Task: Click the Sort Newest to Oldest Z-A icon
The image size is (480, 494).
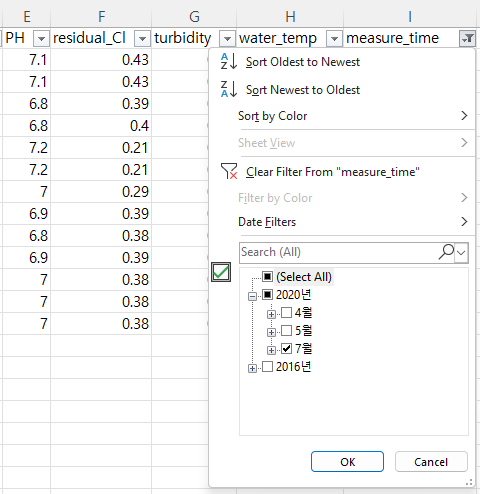Action: coord(229,89)
